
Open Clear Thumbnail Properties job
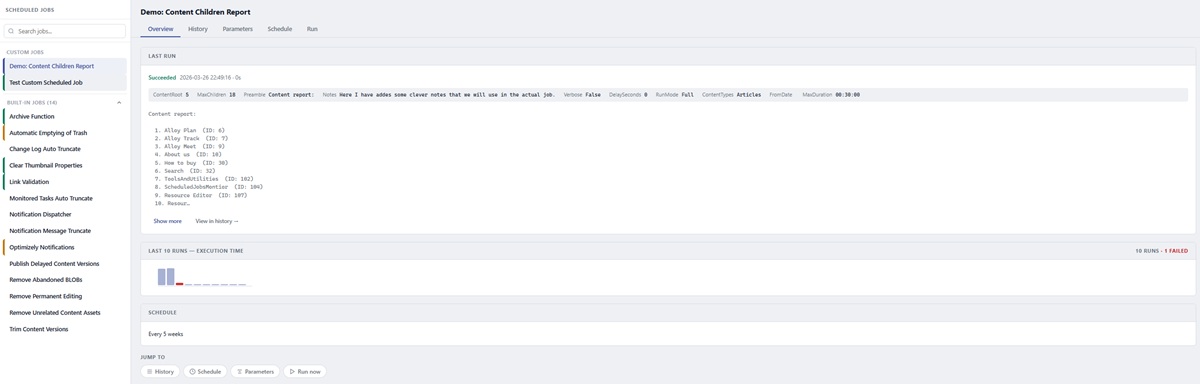pos(65,165)
